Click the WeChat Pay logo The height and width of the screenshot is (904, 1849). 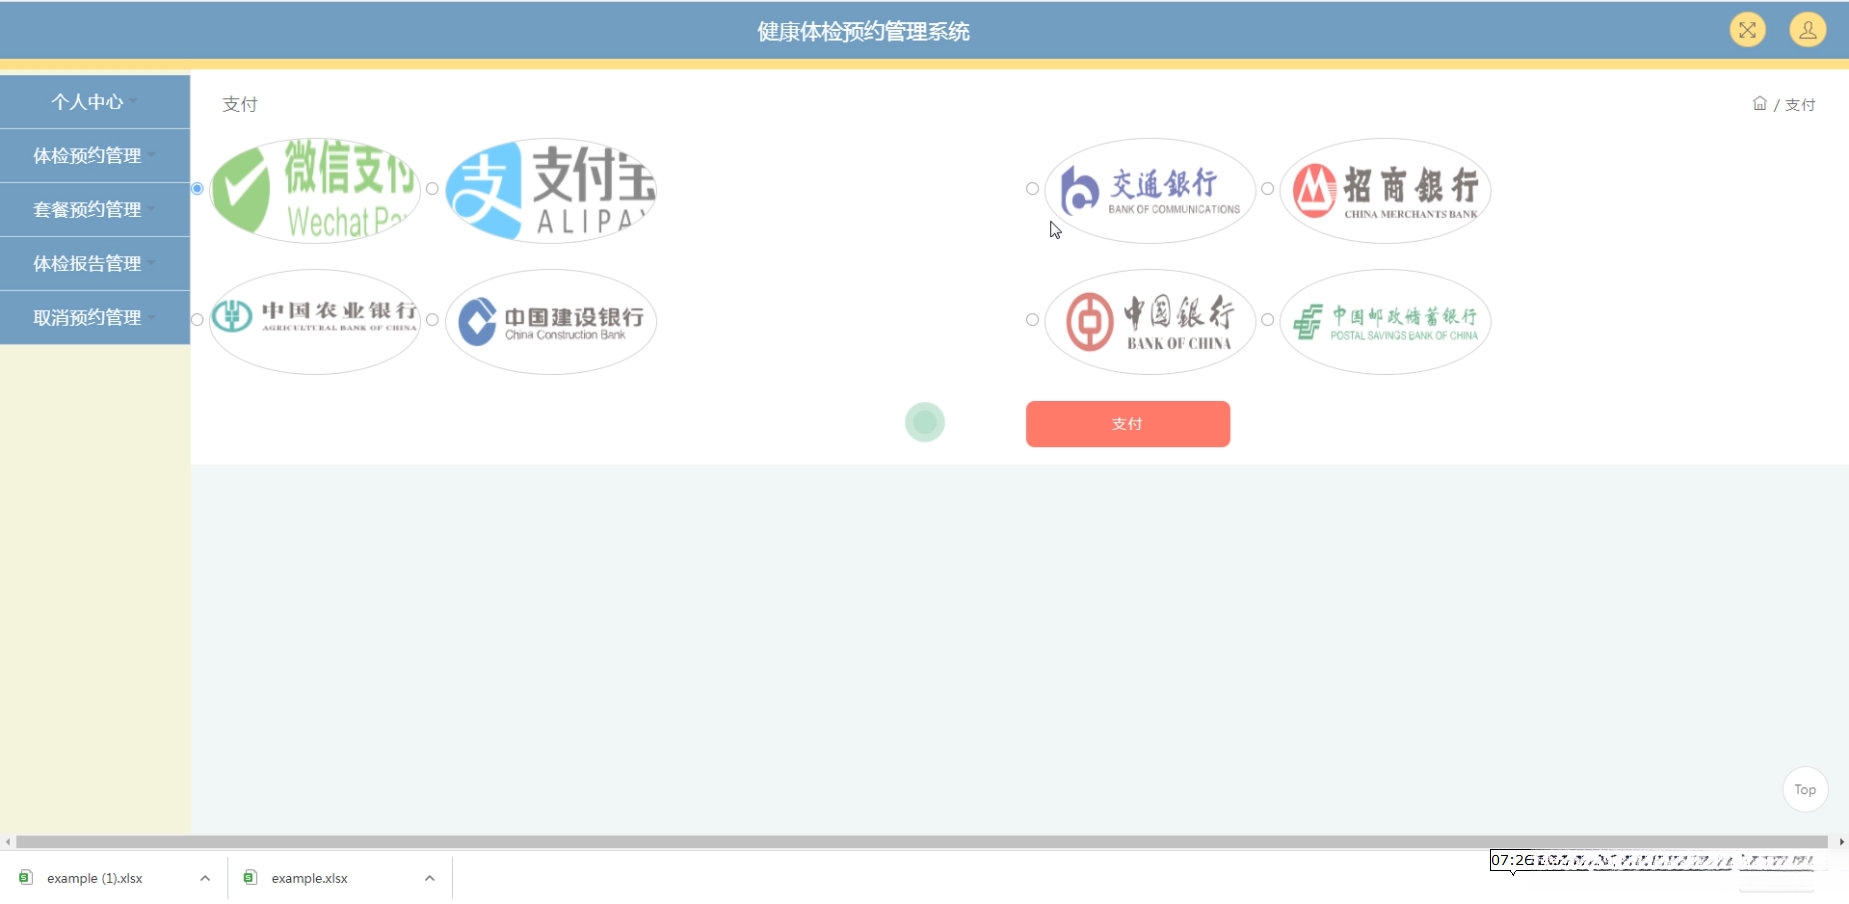coord(315,190)
